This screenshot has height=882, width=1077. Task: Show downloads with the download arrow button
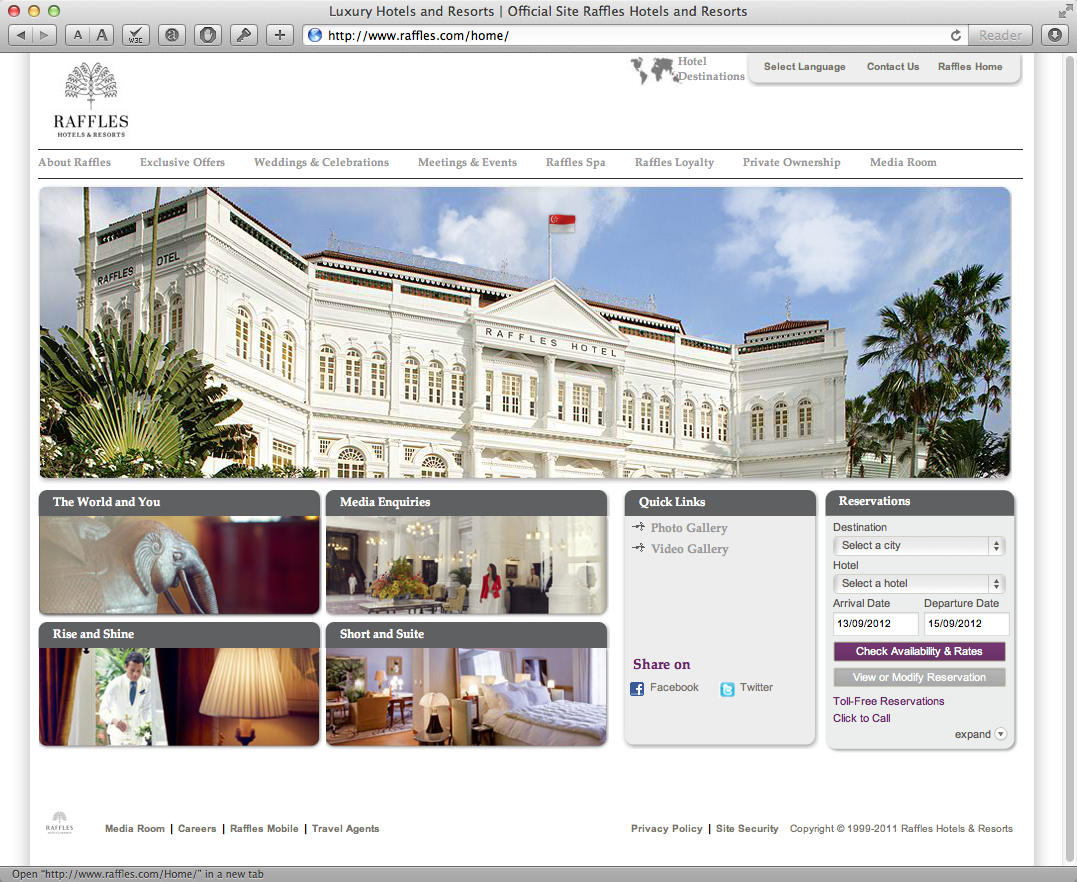click(x=1055, y=35)
